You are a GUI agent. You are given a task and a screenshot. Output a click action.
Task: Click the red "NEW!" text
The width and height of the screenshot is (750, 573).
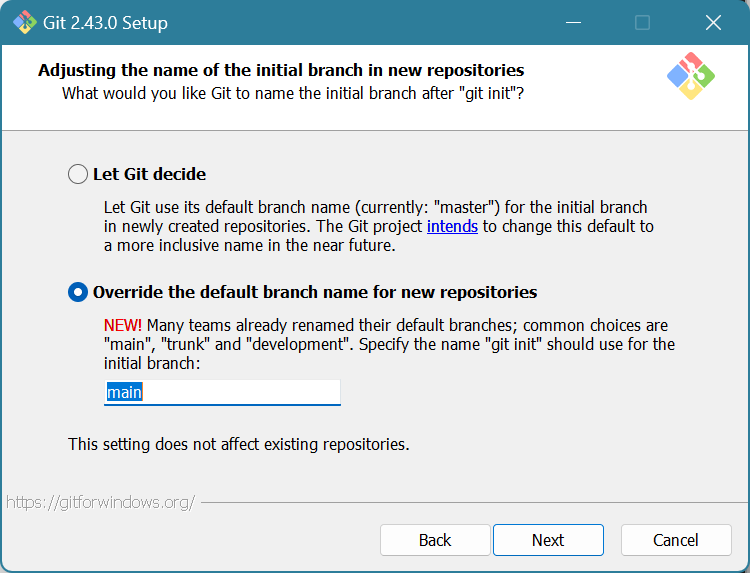pos(123,326)
